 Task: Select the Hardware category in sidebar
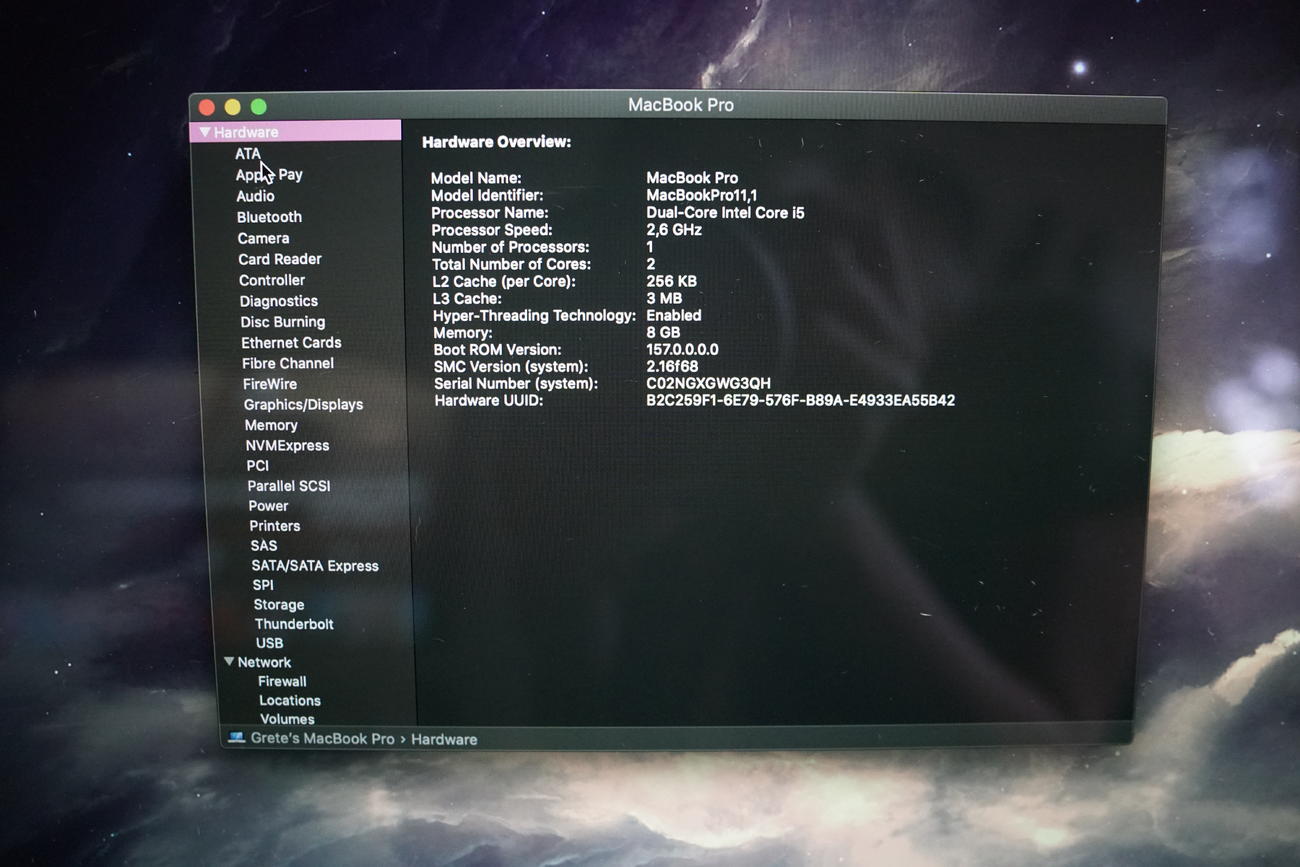[295, 132]
